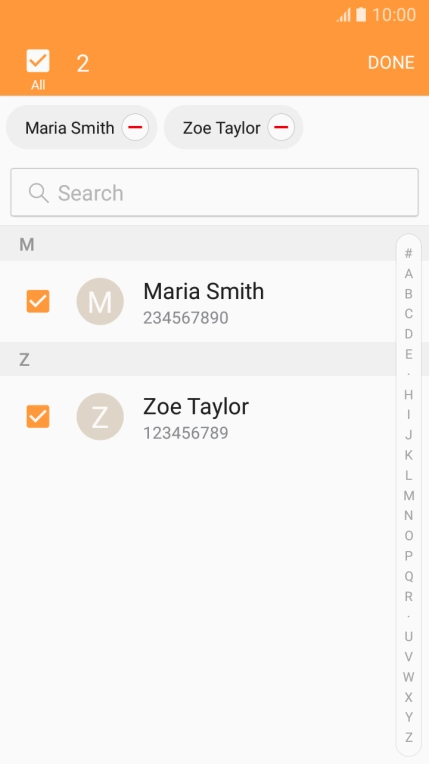Uncheck Maria Smith's checkbox

(38, 301)
